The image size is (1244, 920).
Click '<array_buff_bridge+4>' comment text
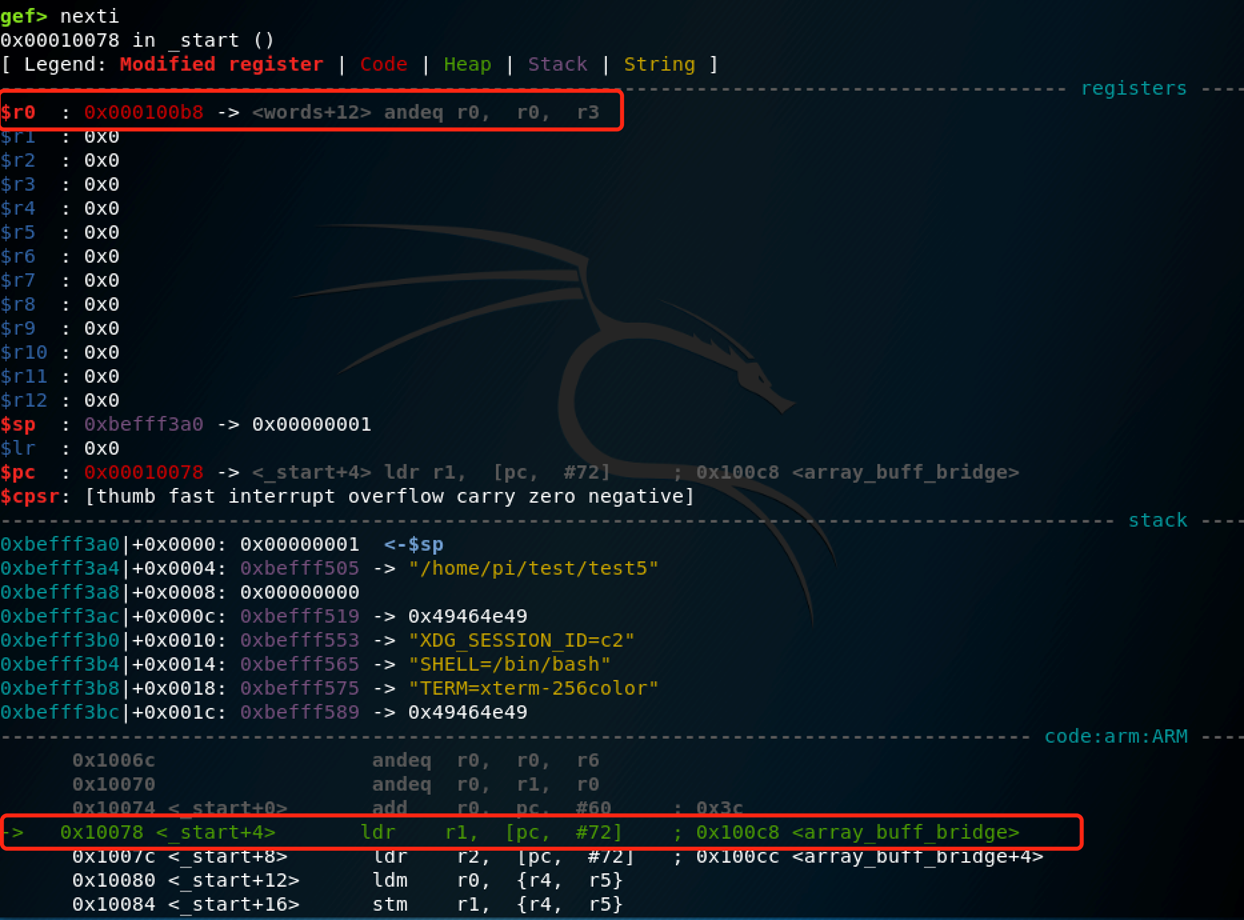tap(917, 856)
